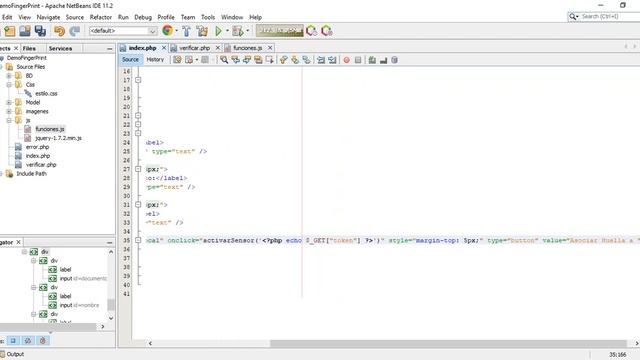640x360 pixels.
Task: Open the Refactor menu
Action: [100, 17]
